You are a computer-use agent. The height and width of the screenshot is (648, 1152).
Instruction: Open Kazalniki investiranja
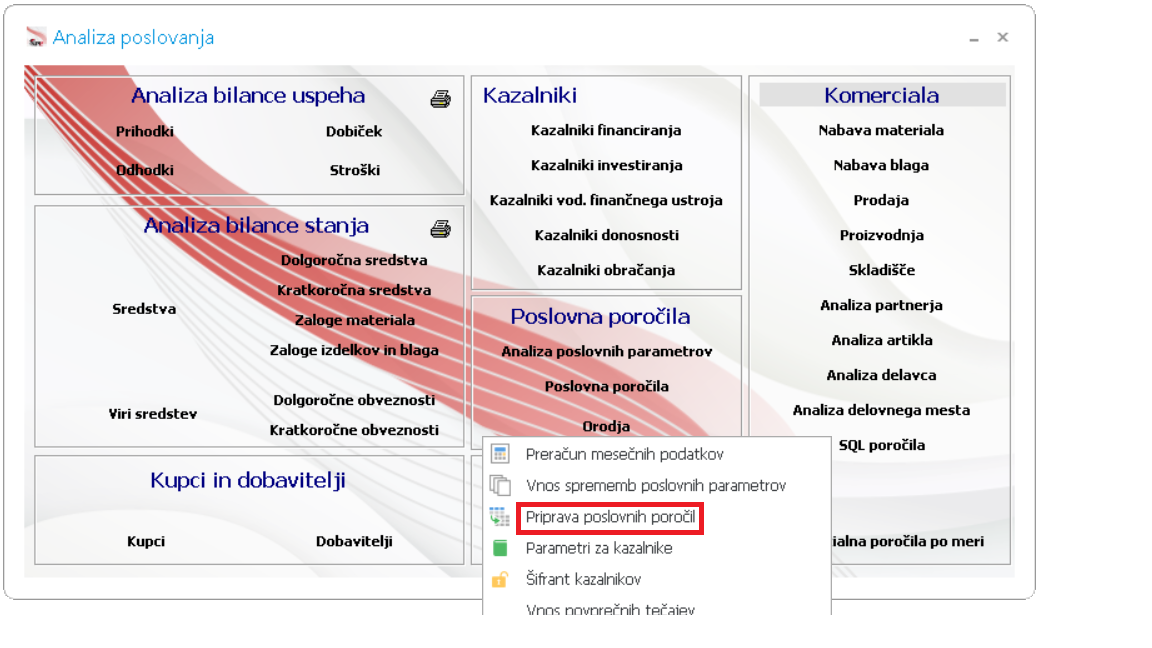(607, 165)
